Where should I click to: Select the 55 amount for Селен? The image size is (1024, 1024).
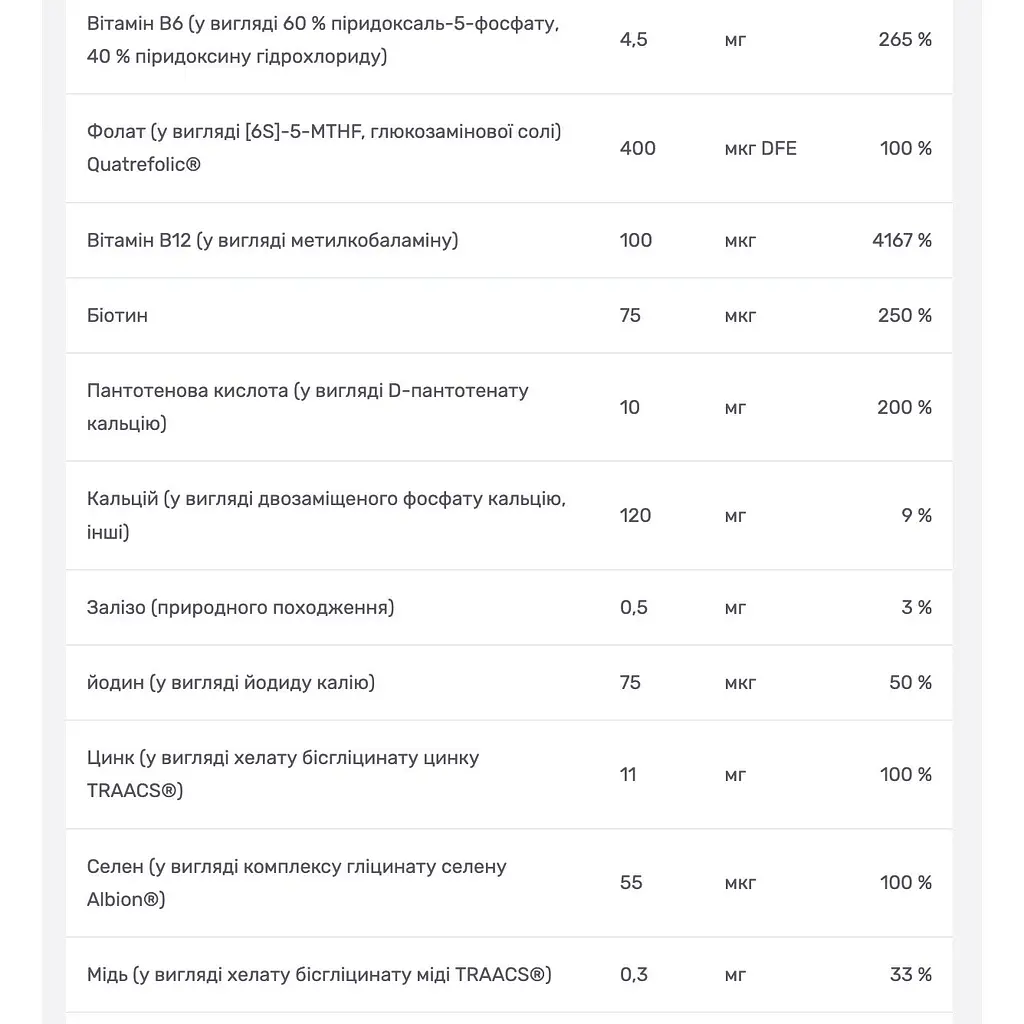tap(631, 883)
